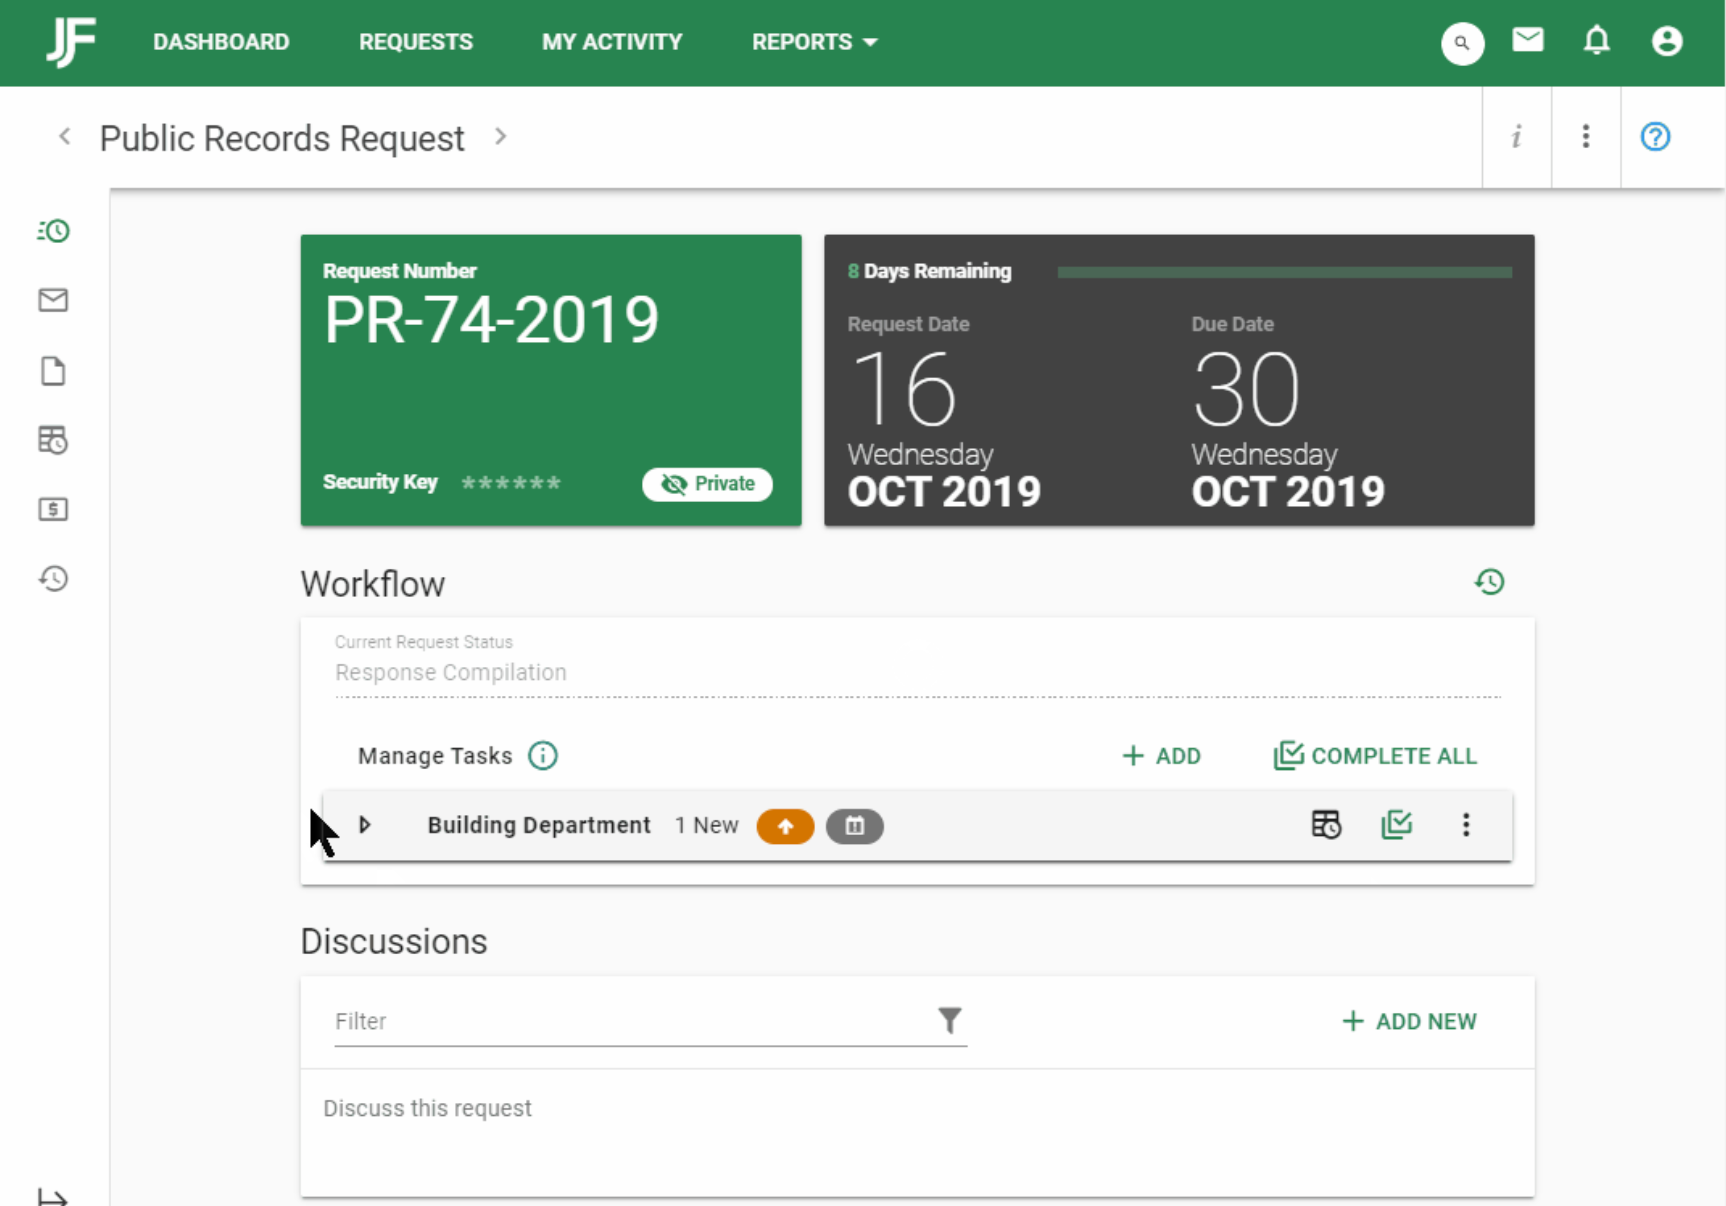1726x1206 pixels.
Task: Open the Reports dropdown menu
Action: (x=814, y=42)
